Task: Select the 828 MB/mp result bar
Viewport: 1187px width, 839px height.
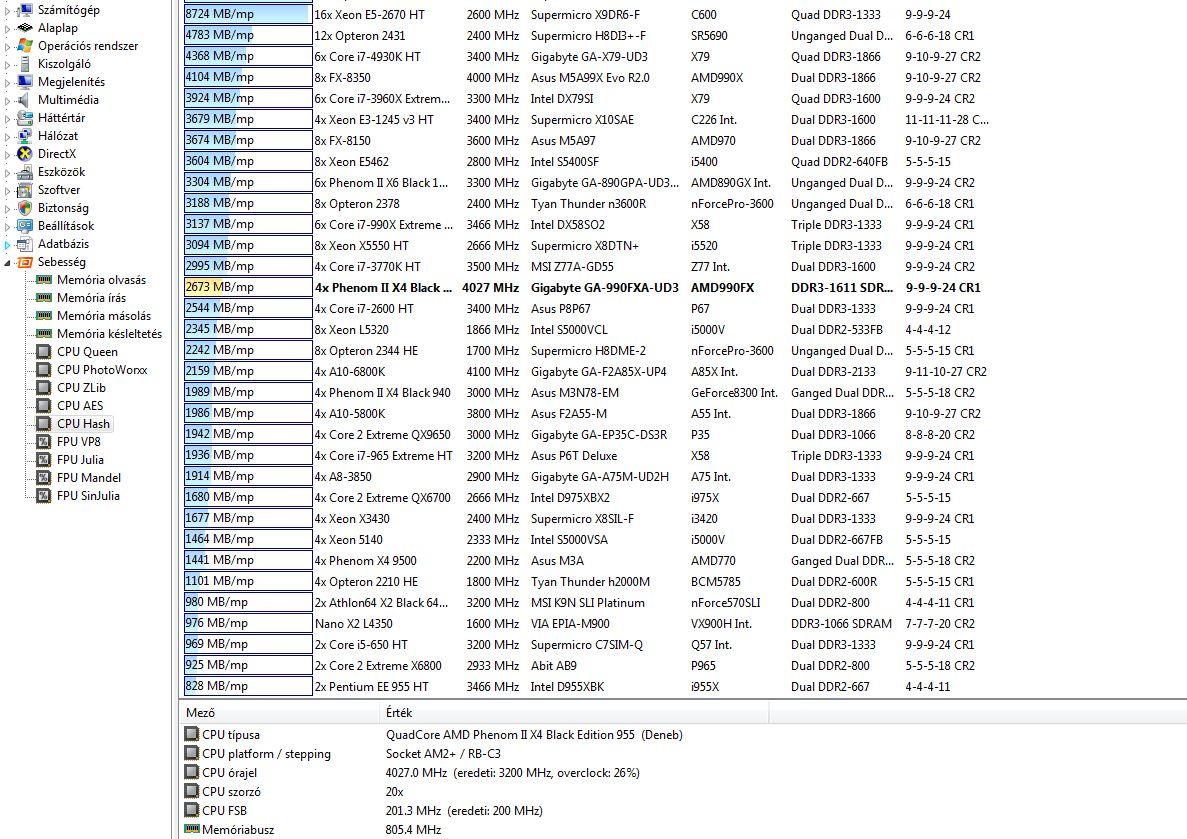Action: click(248, 686)
